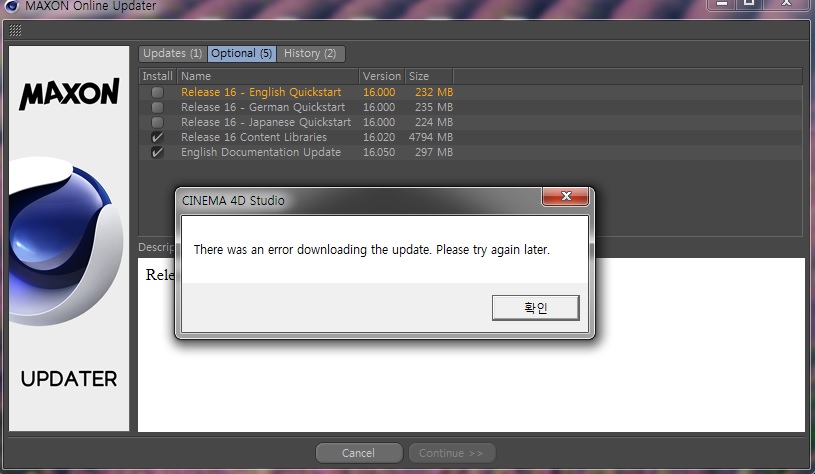The height and width of the screenshot is (474, 815).
Task: Sort by Size column header
Action: coord(429,76)
